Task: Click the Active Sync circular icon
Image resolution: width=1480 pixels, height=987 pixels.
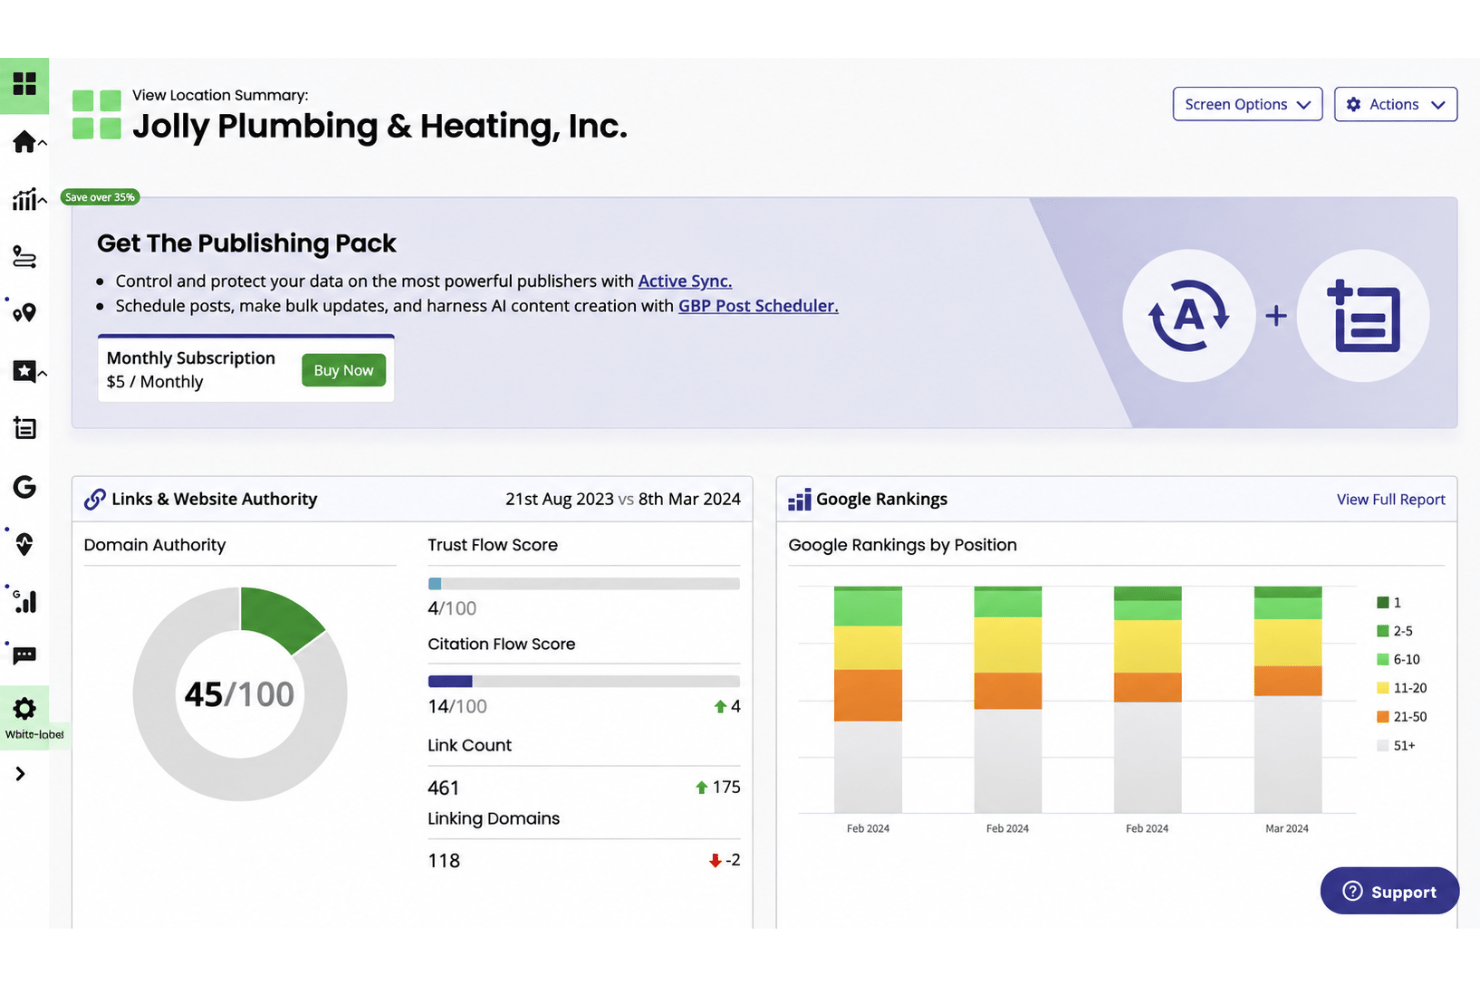Action: [1188, 316]
